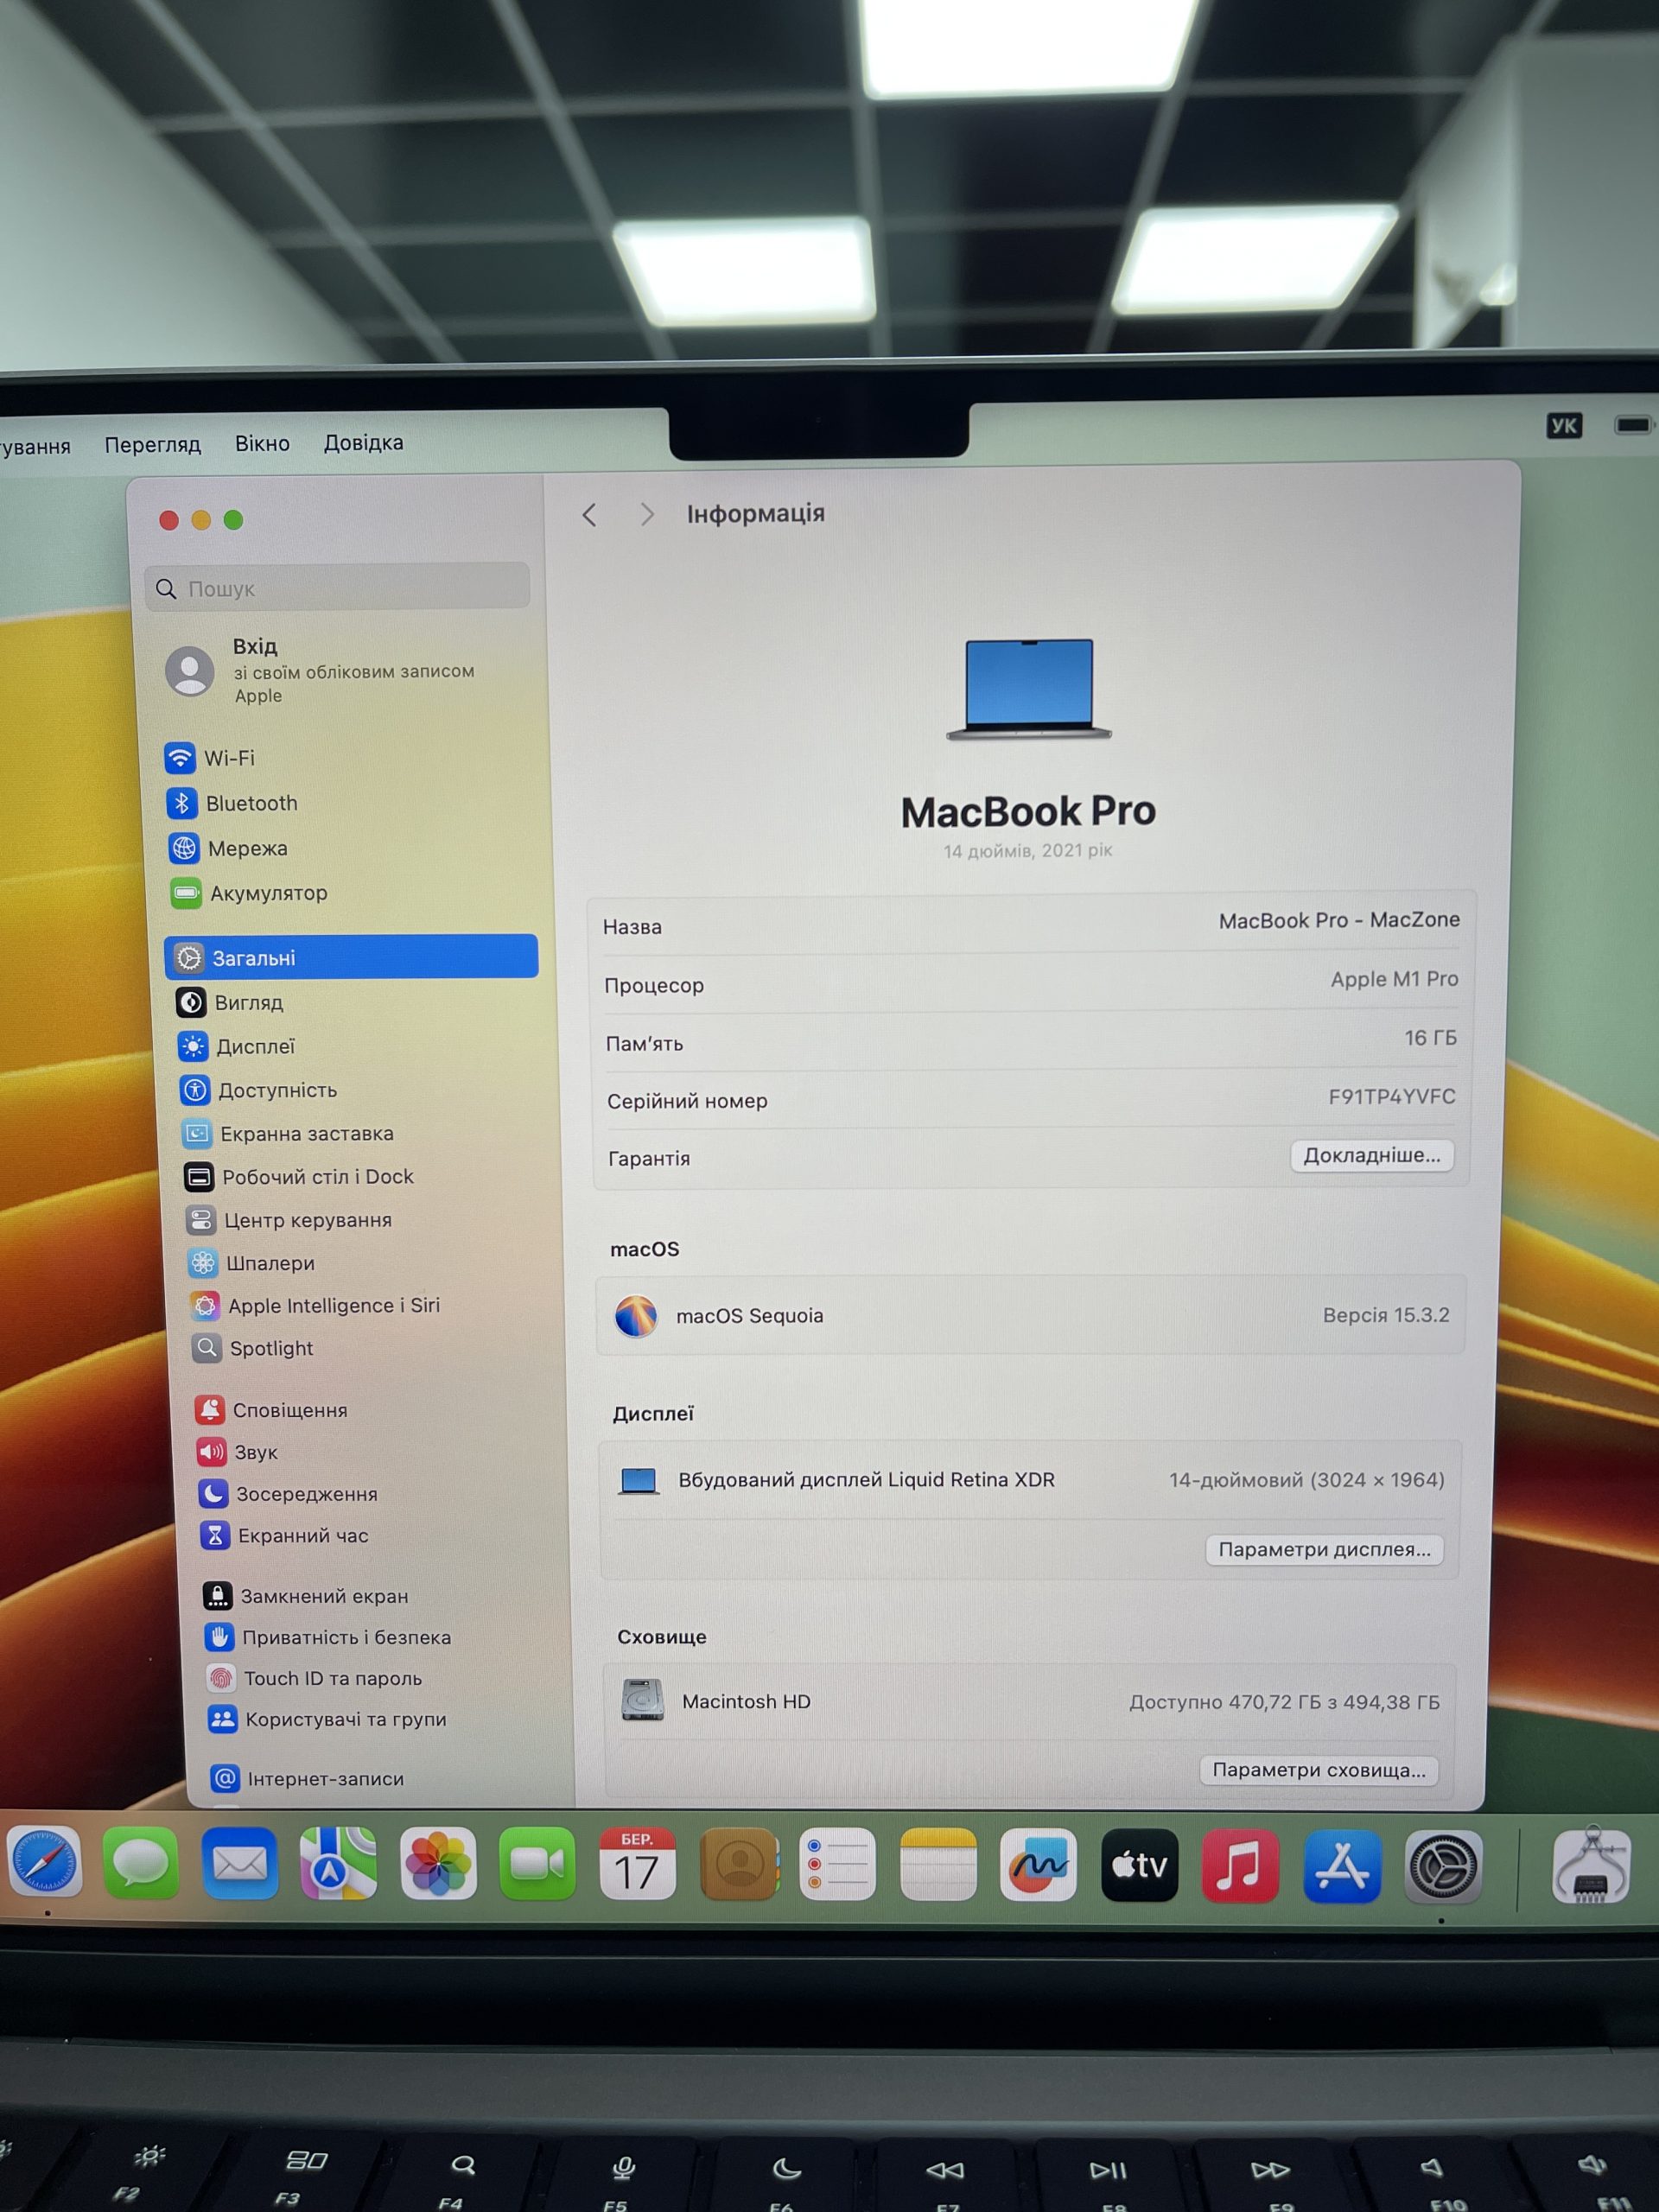Open Акумулятор battery settings
The width and height of the screenshot is (1659, 2212).
pyautogui.click(x=249, y=893)
